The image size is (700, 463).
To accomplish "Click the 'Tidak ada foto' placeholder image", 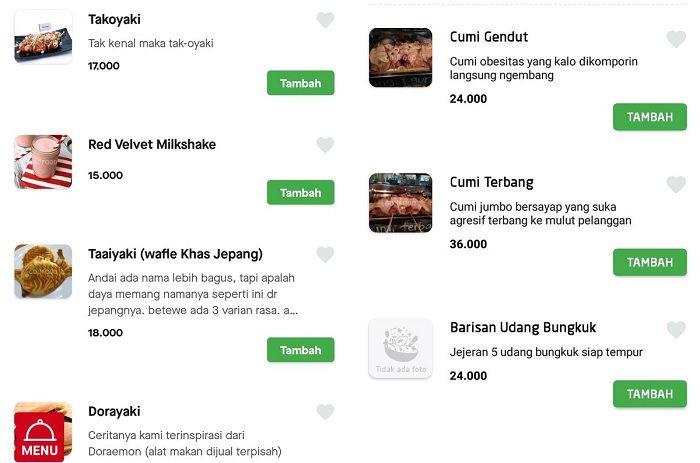I will 400,348.
